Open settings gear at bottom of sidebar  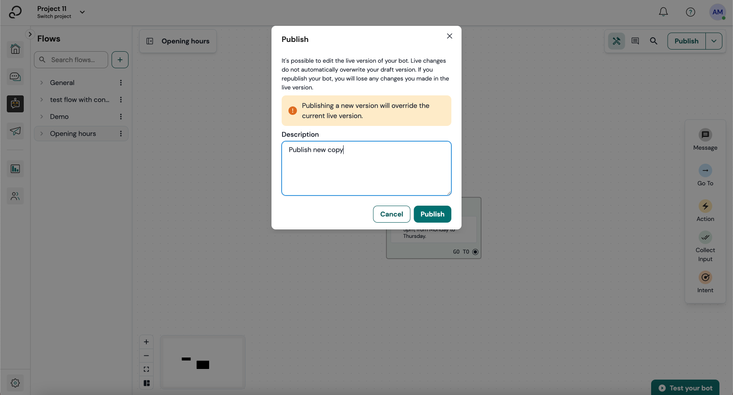click(15, 383)
